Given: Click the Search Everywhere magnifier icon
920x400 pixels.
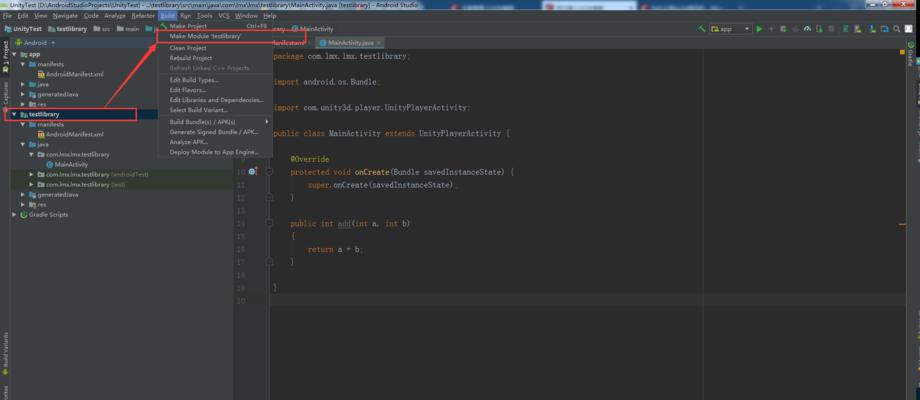Looking at the screenshot, I should 897,29.
